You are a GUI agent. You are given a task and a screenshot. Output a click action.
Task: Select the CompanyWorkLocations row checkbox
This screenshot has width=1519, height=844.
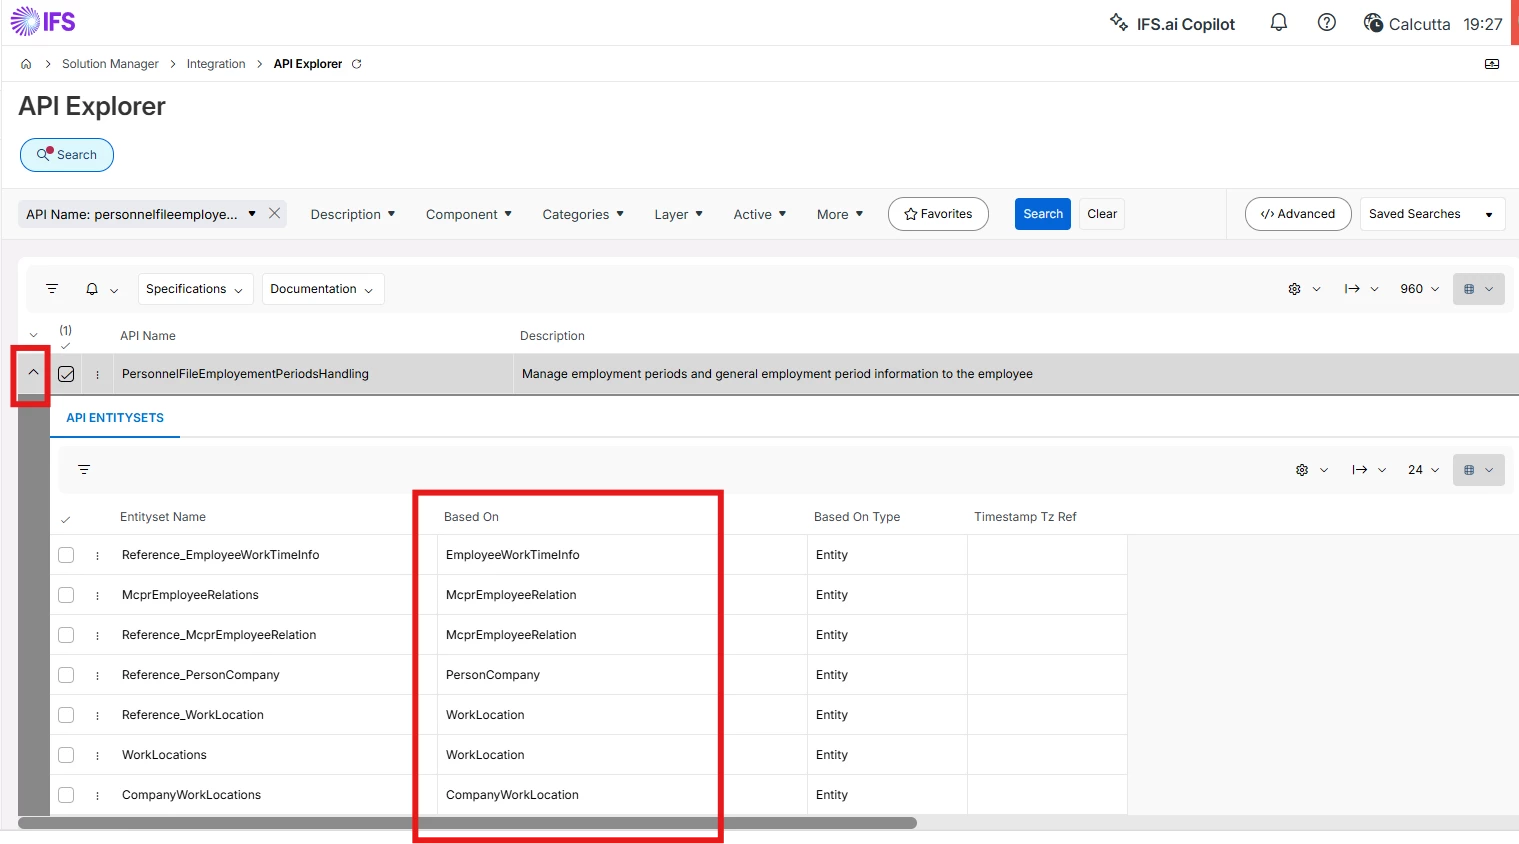tap(66, 795)
